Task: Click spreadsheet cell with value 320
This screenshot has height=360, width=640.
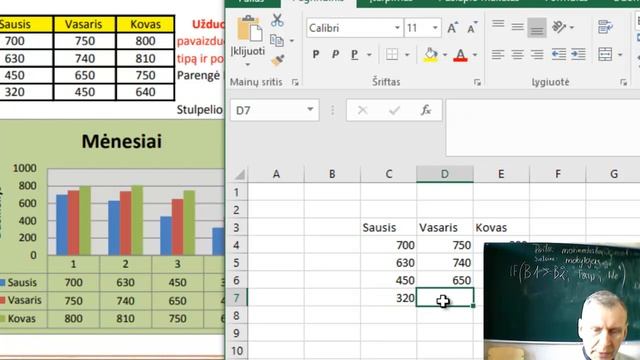Action: (x=389, y=298)
